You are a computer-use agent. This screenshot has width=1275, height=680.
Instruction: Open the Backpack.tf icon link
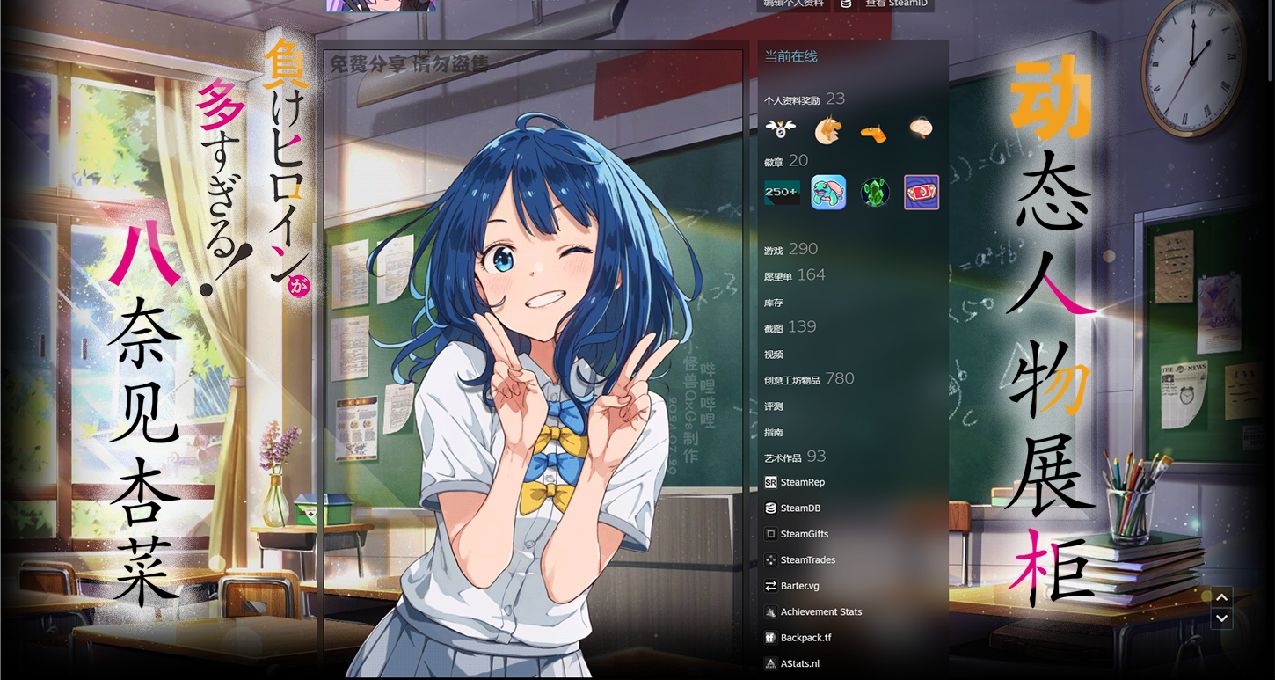771,638
